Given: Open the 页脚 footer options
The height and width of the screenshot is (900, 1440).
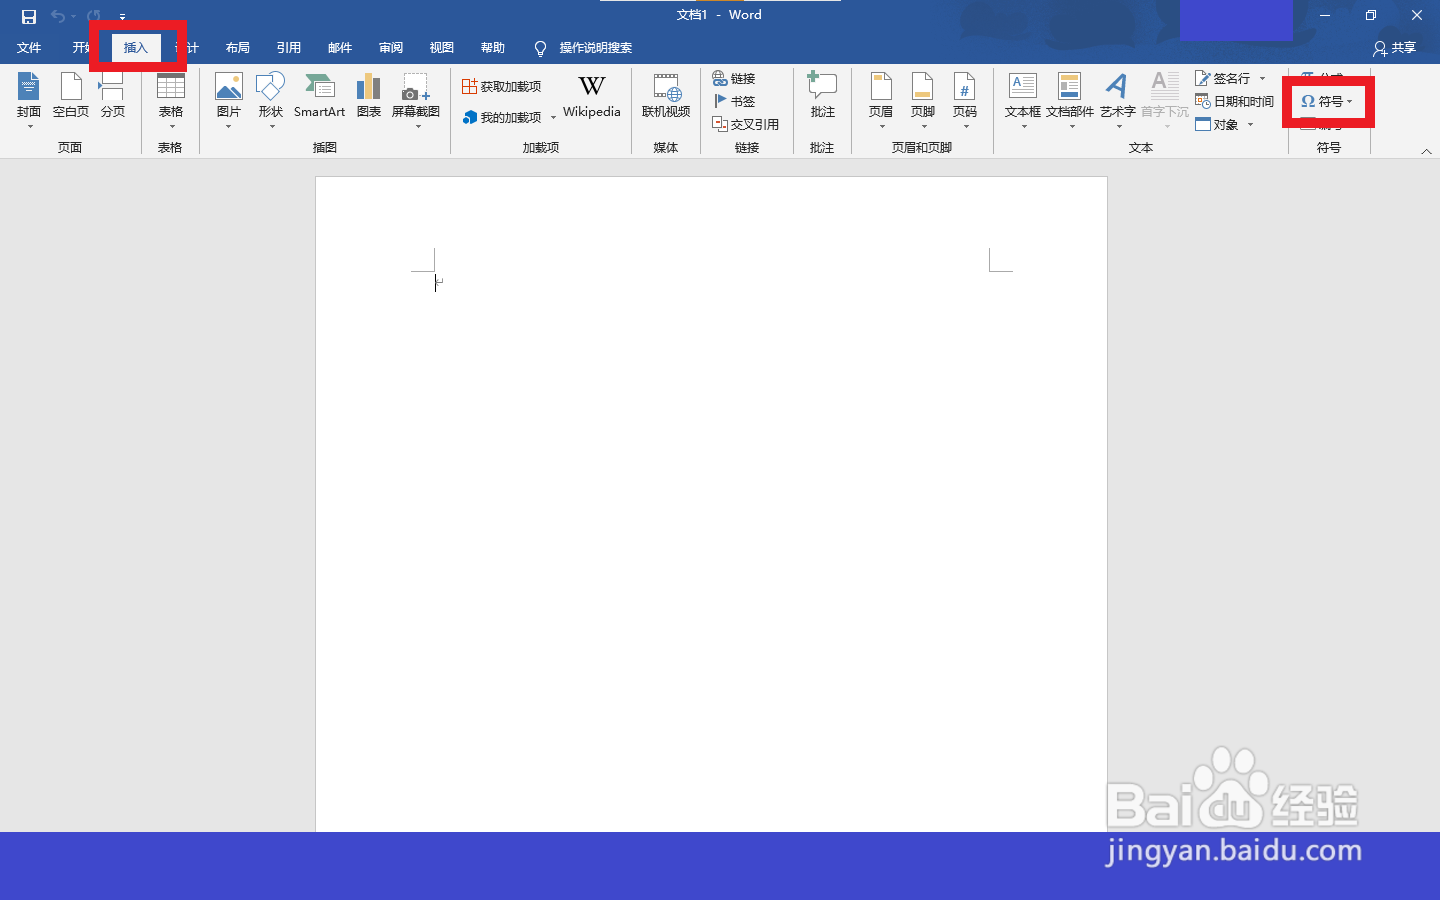Looking at the screenshot, I should tap(923, 99).
